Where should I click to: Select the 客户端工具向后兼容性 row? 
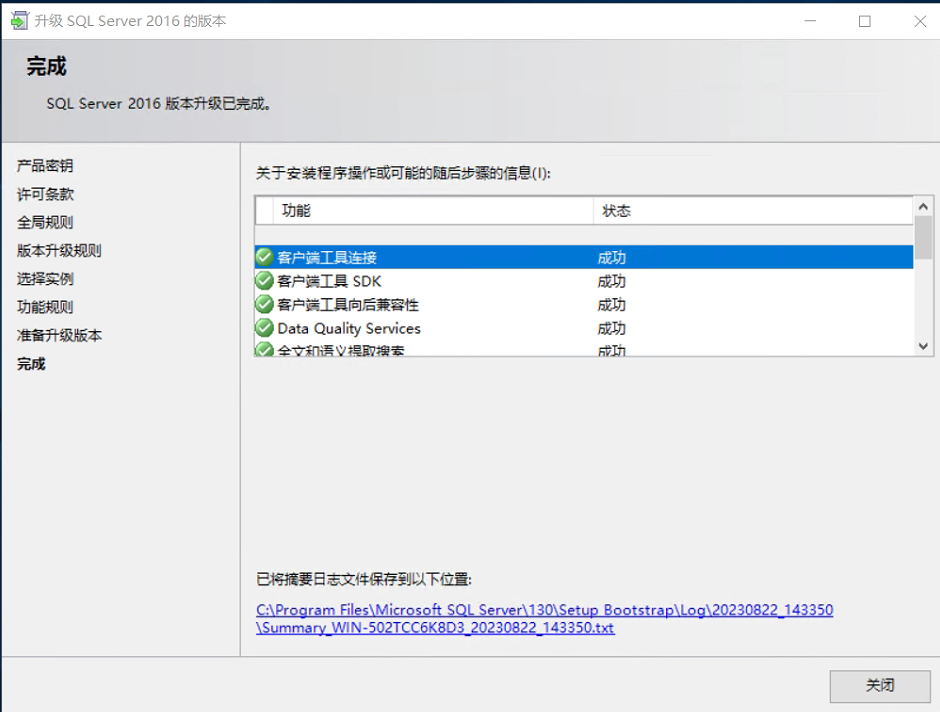coord(584,304)
